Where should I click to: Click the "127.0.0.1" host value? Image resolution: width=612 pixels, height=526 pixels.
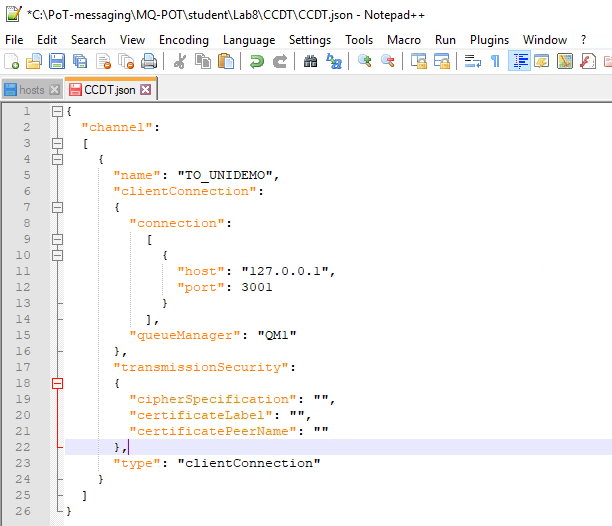[285, 271]
